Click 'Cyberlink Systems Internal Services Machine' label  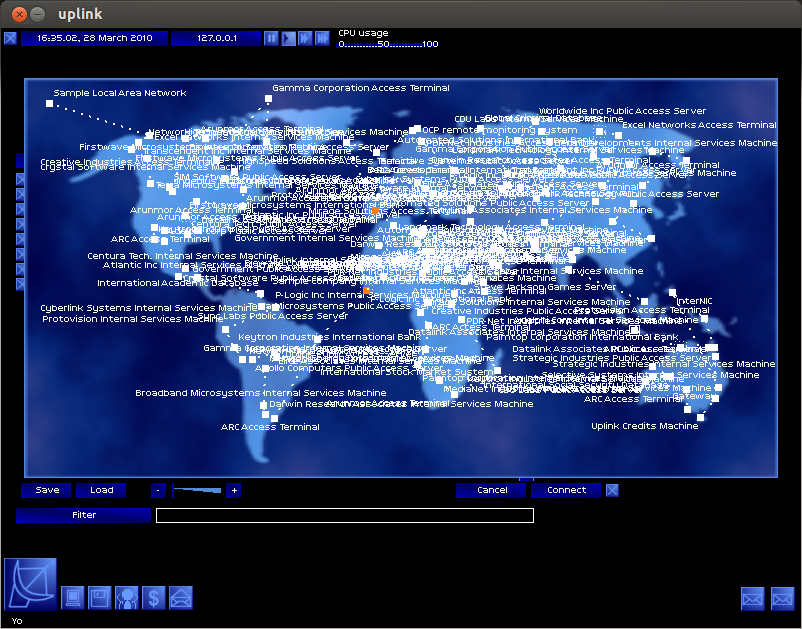pos(148,308)
